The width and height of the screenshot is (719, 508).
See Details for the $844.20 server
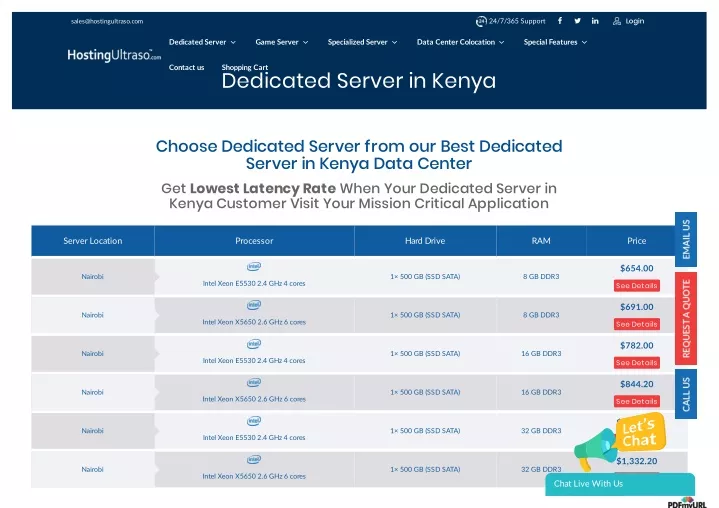point(637,401)
